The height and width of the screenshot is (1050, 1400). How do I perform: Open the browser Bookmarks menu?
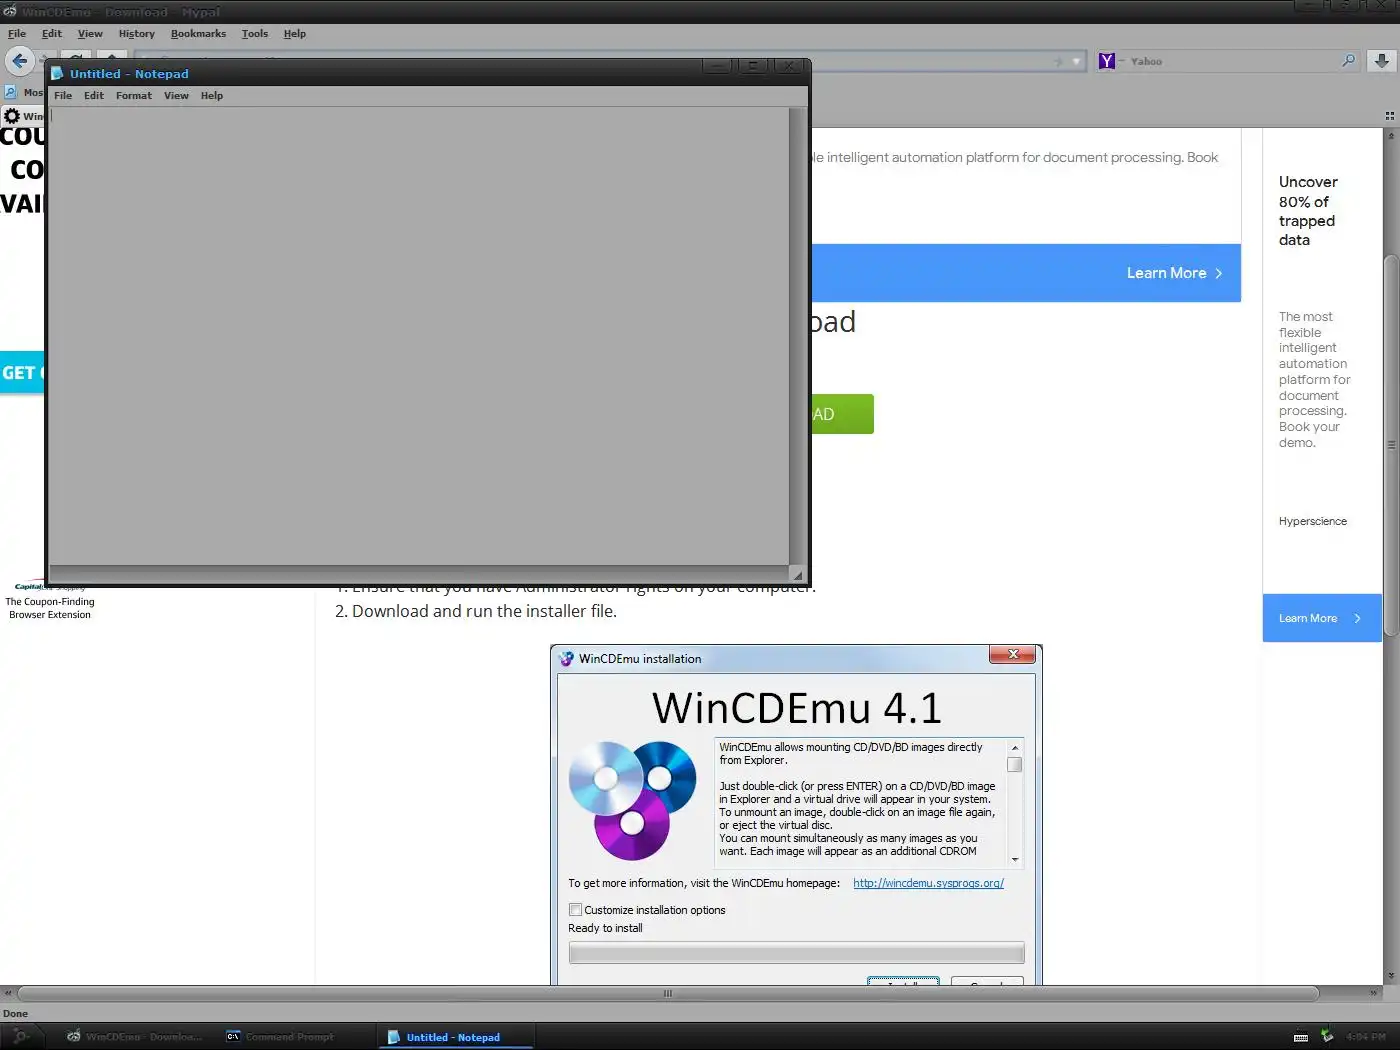[198, 33]
